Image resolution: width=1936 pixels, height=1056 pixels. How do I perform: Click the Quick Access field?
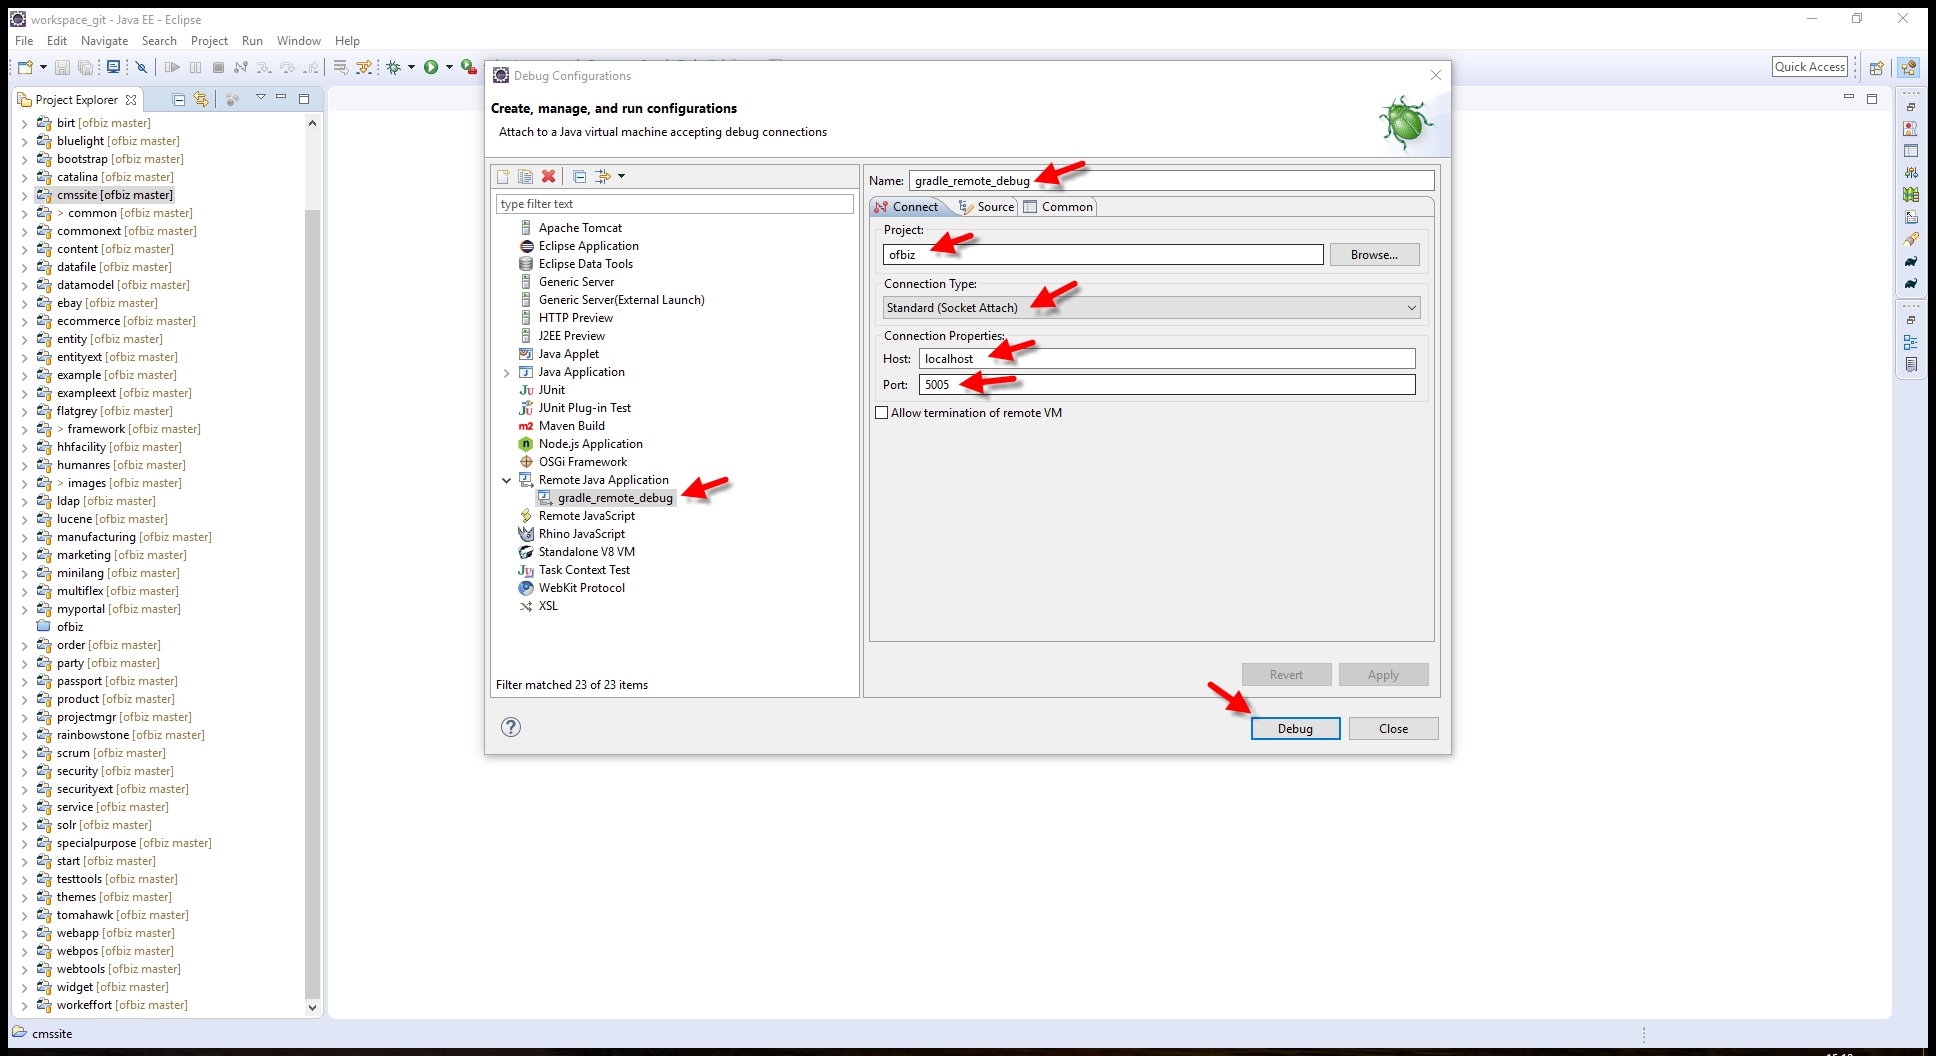pyautogui.click(x=1810, y=67)
